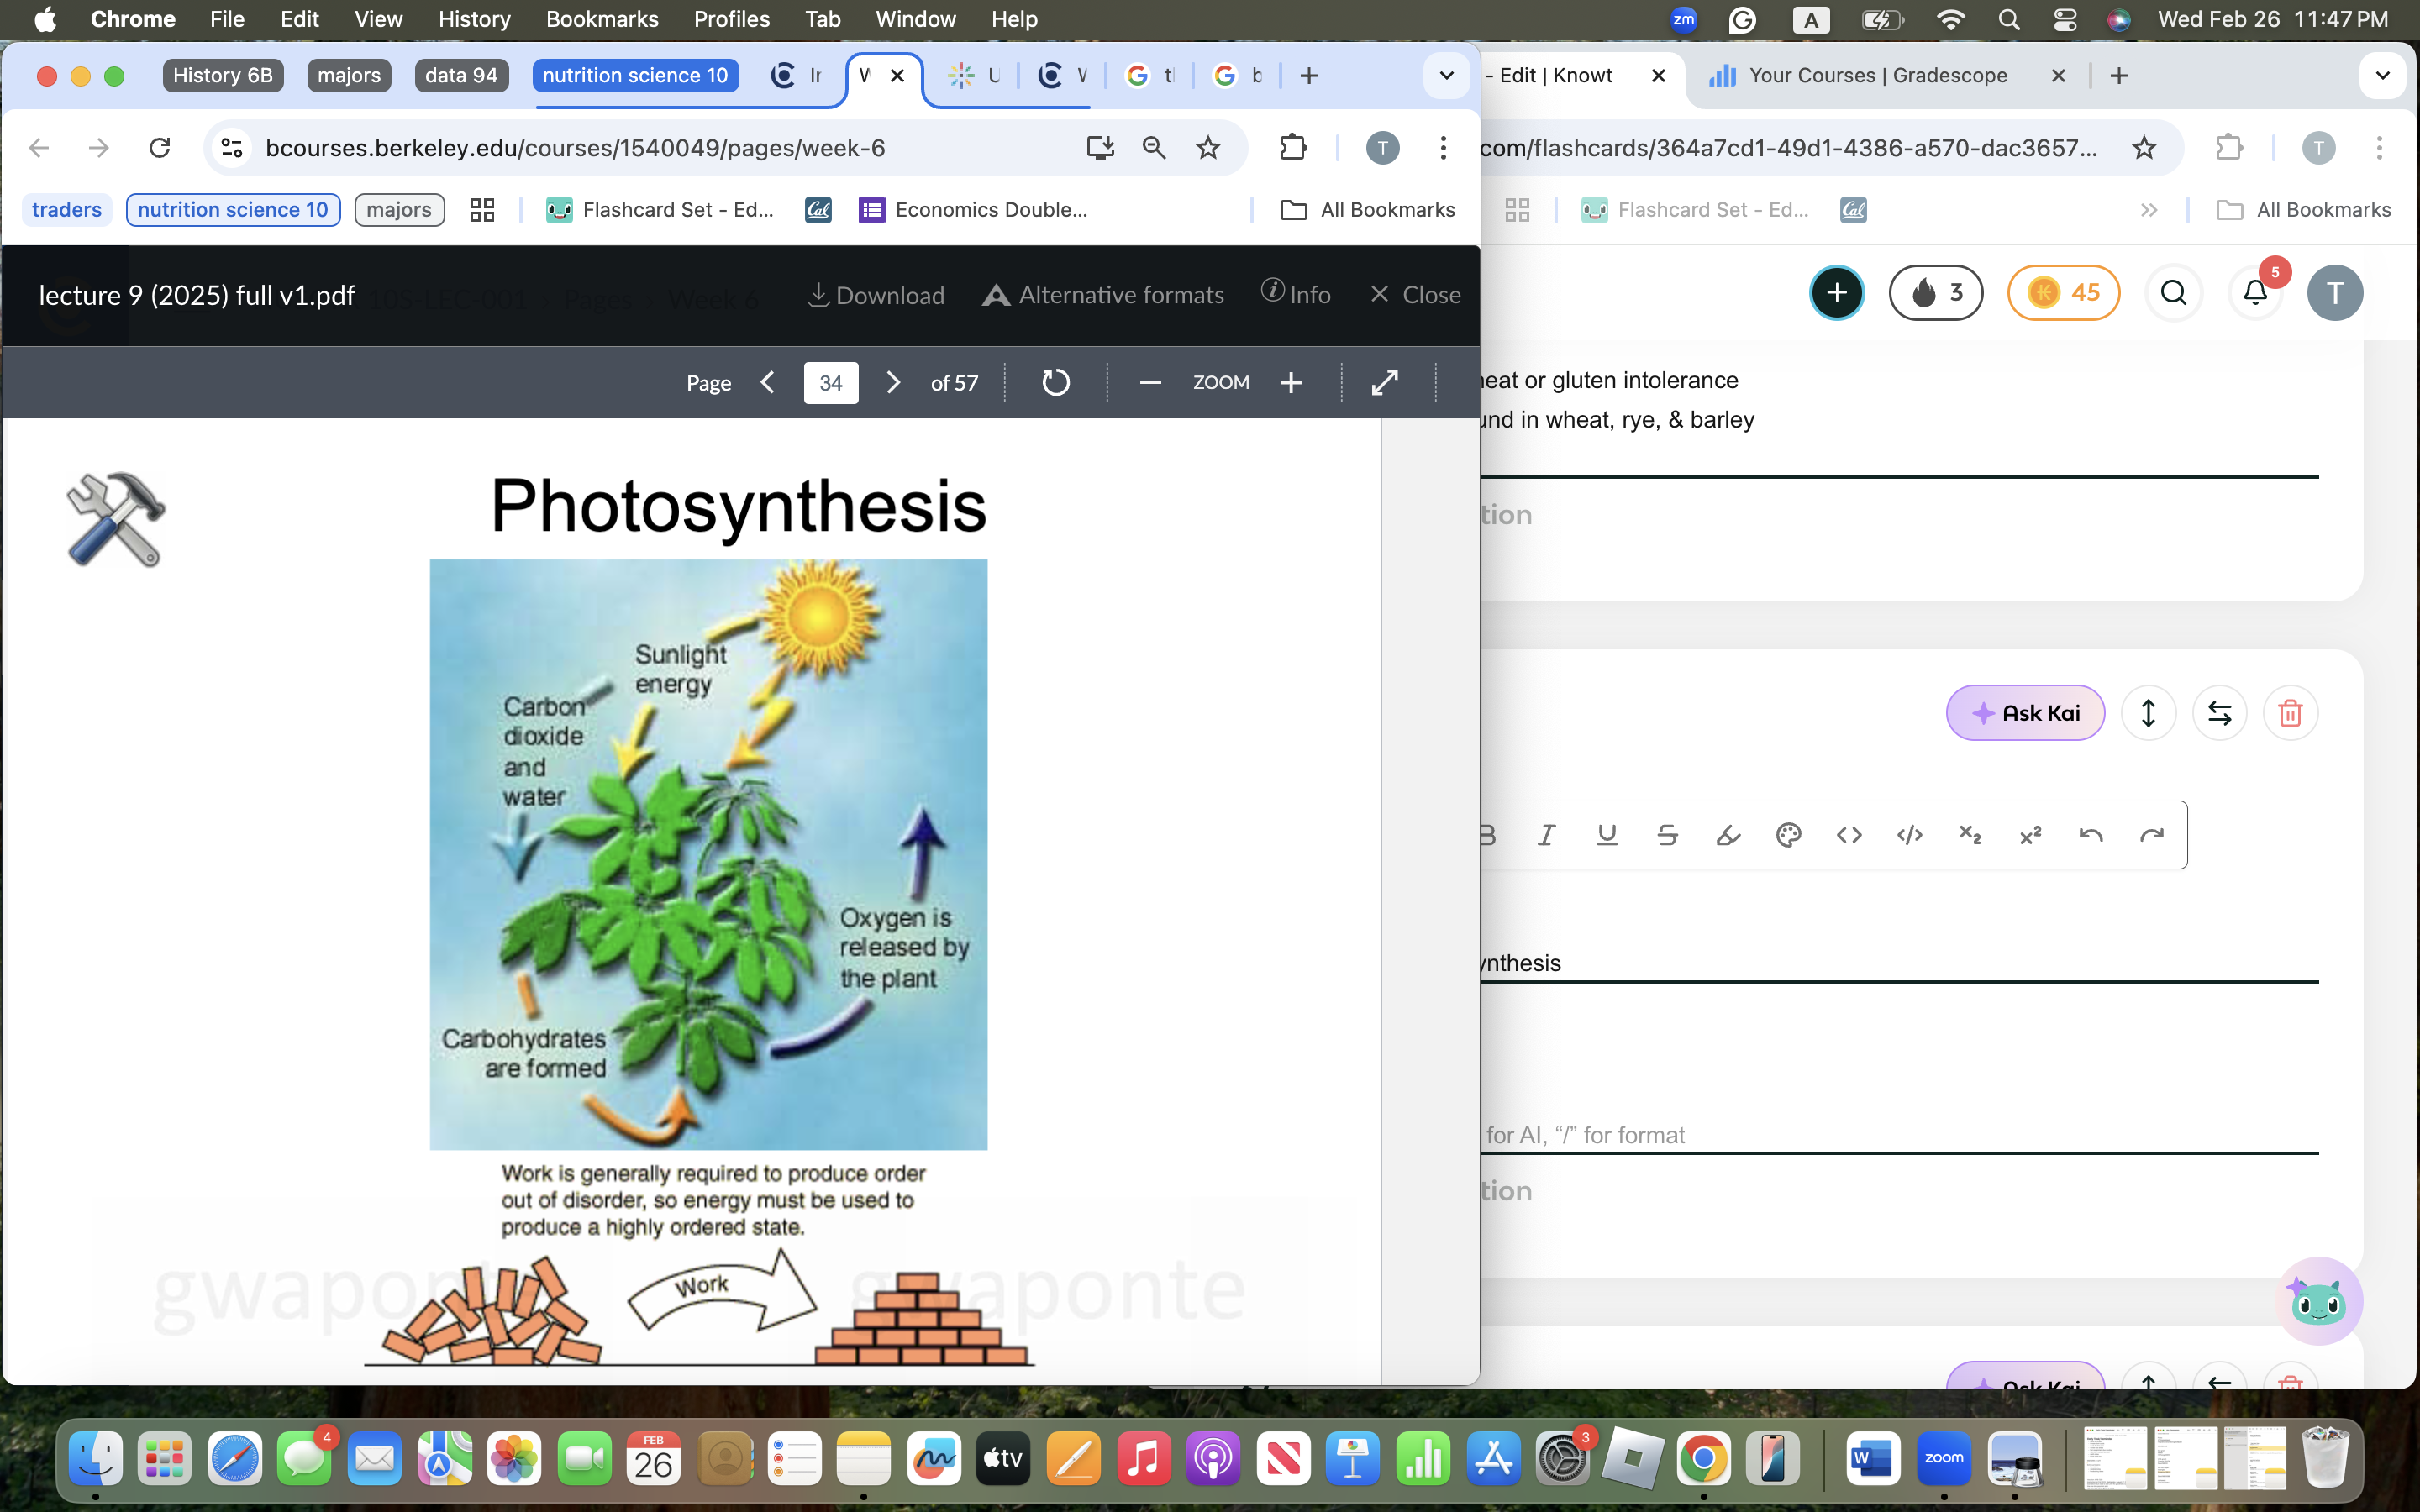Viewport: 2420px width, 1512px height.
Task: Open a new tab in bCourses window
Action: 1309,75
